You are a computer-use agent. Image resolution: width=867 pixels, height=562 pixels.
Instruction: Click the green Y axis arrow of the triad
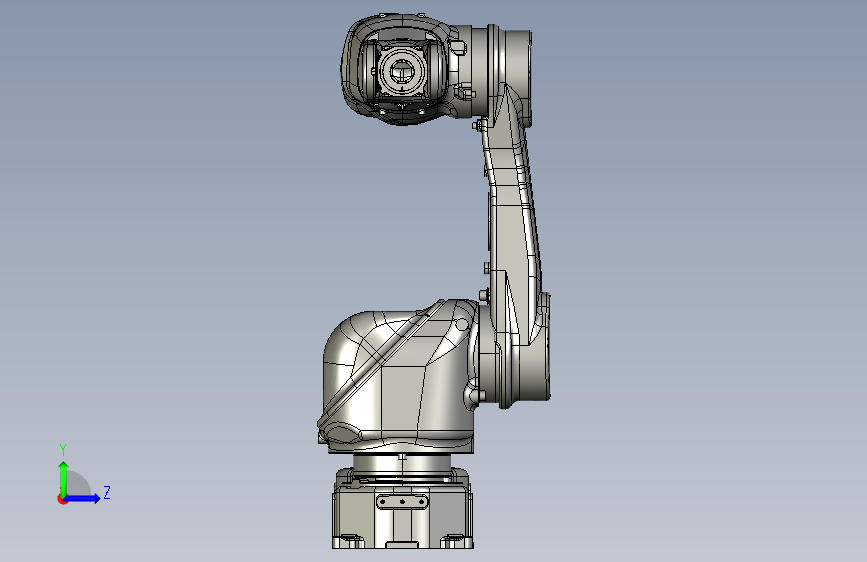coord(64,478)
